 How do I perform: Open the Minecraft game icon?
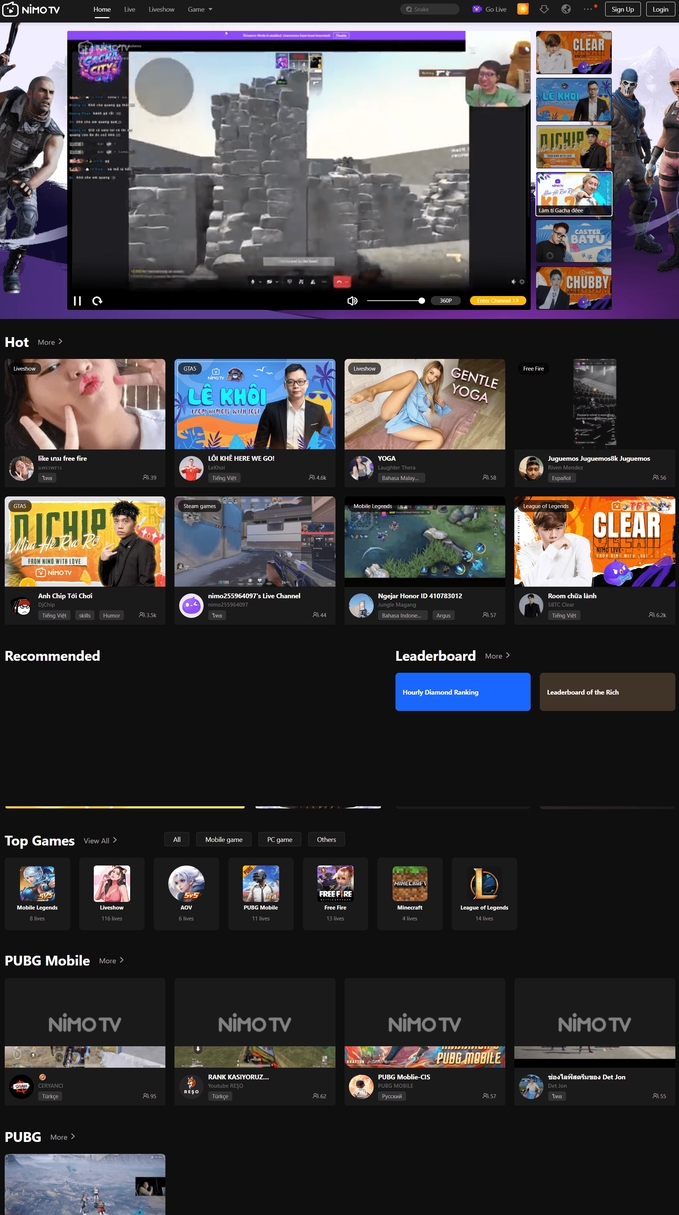410,884
